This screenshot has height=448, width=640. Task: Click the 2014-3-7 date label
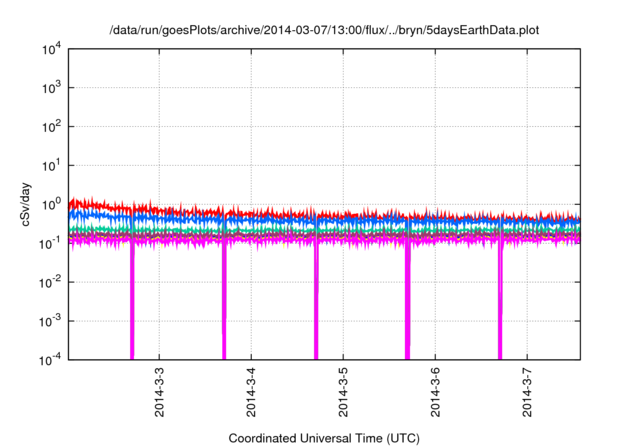(527, 392)
